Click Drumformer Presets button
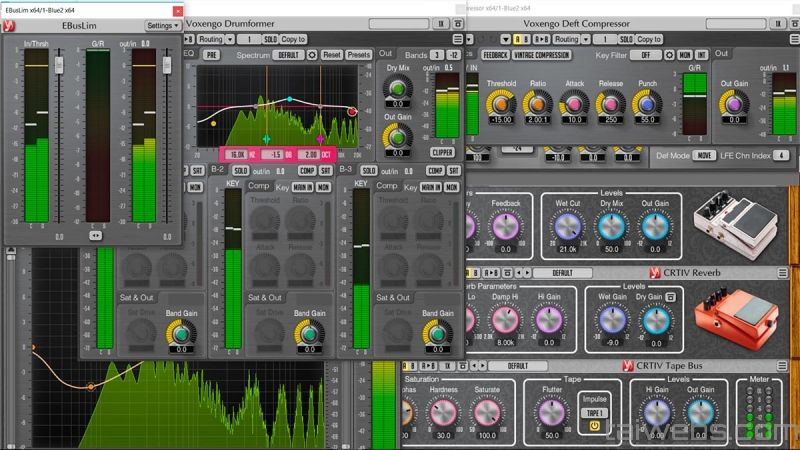 pos(359,55)
